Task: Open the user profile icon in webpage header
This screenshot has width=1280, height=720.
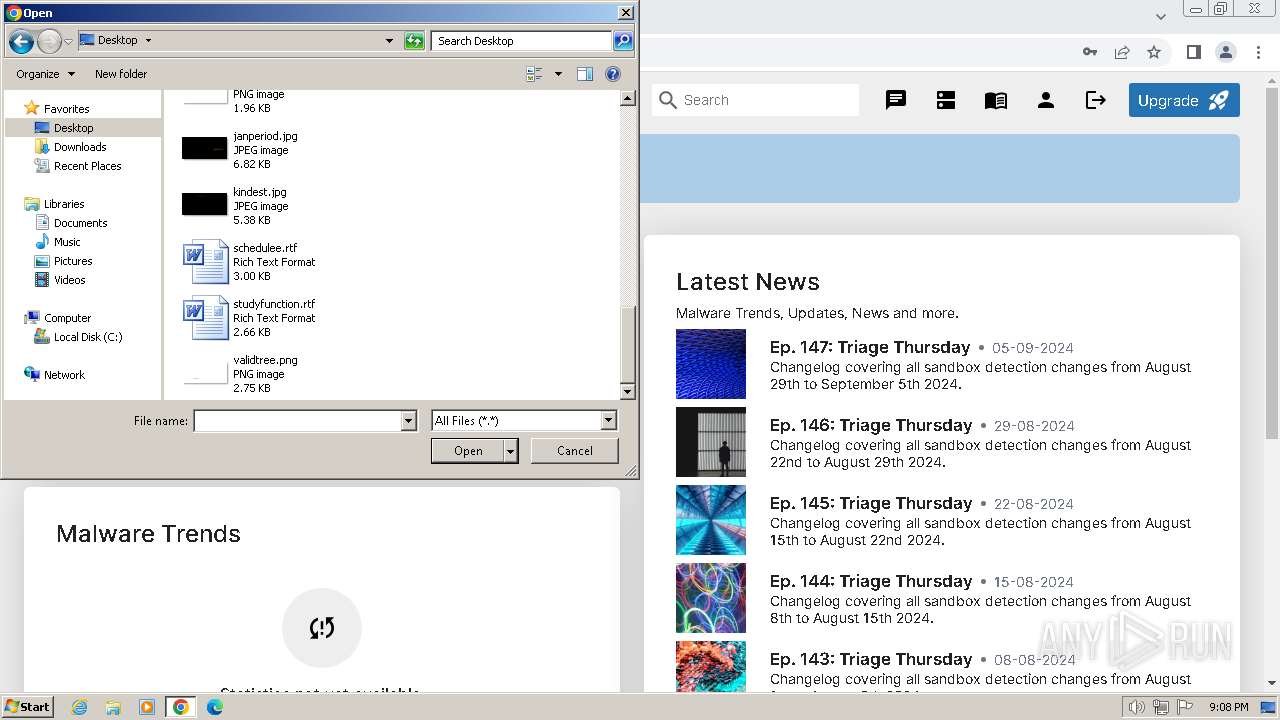Action: [x=1046, y=100]
